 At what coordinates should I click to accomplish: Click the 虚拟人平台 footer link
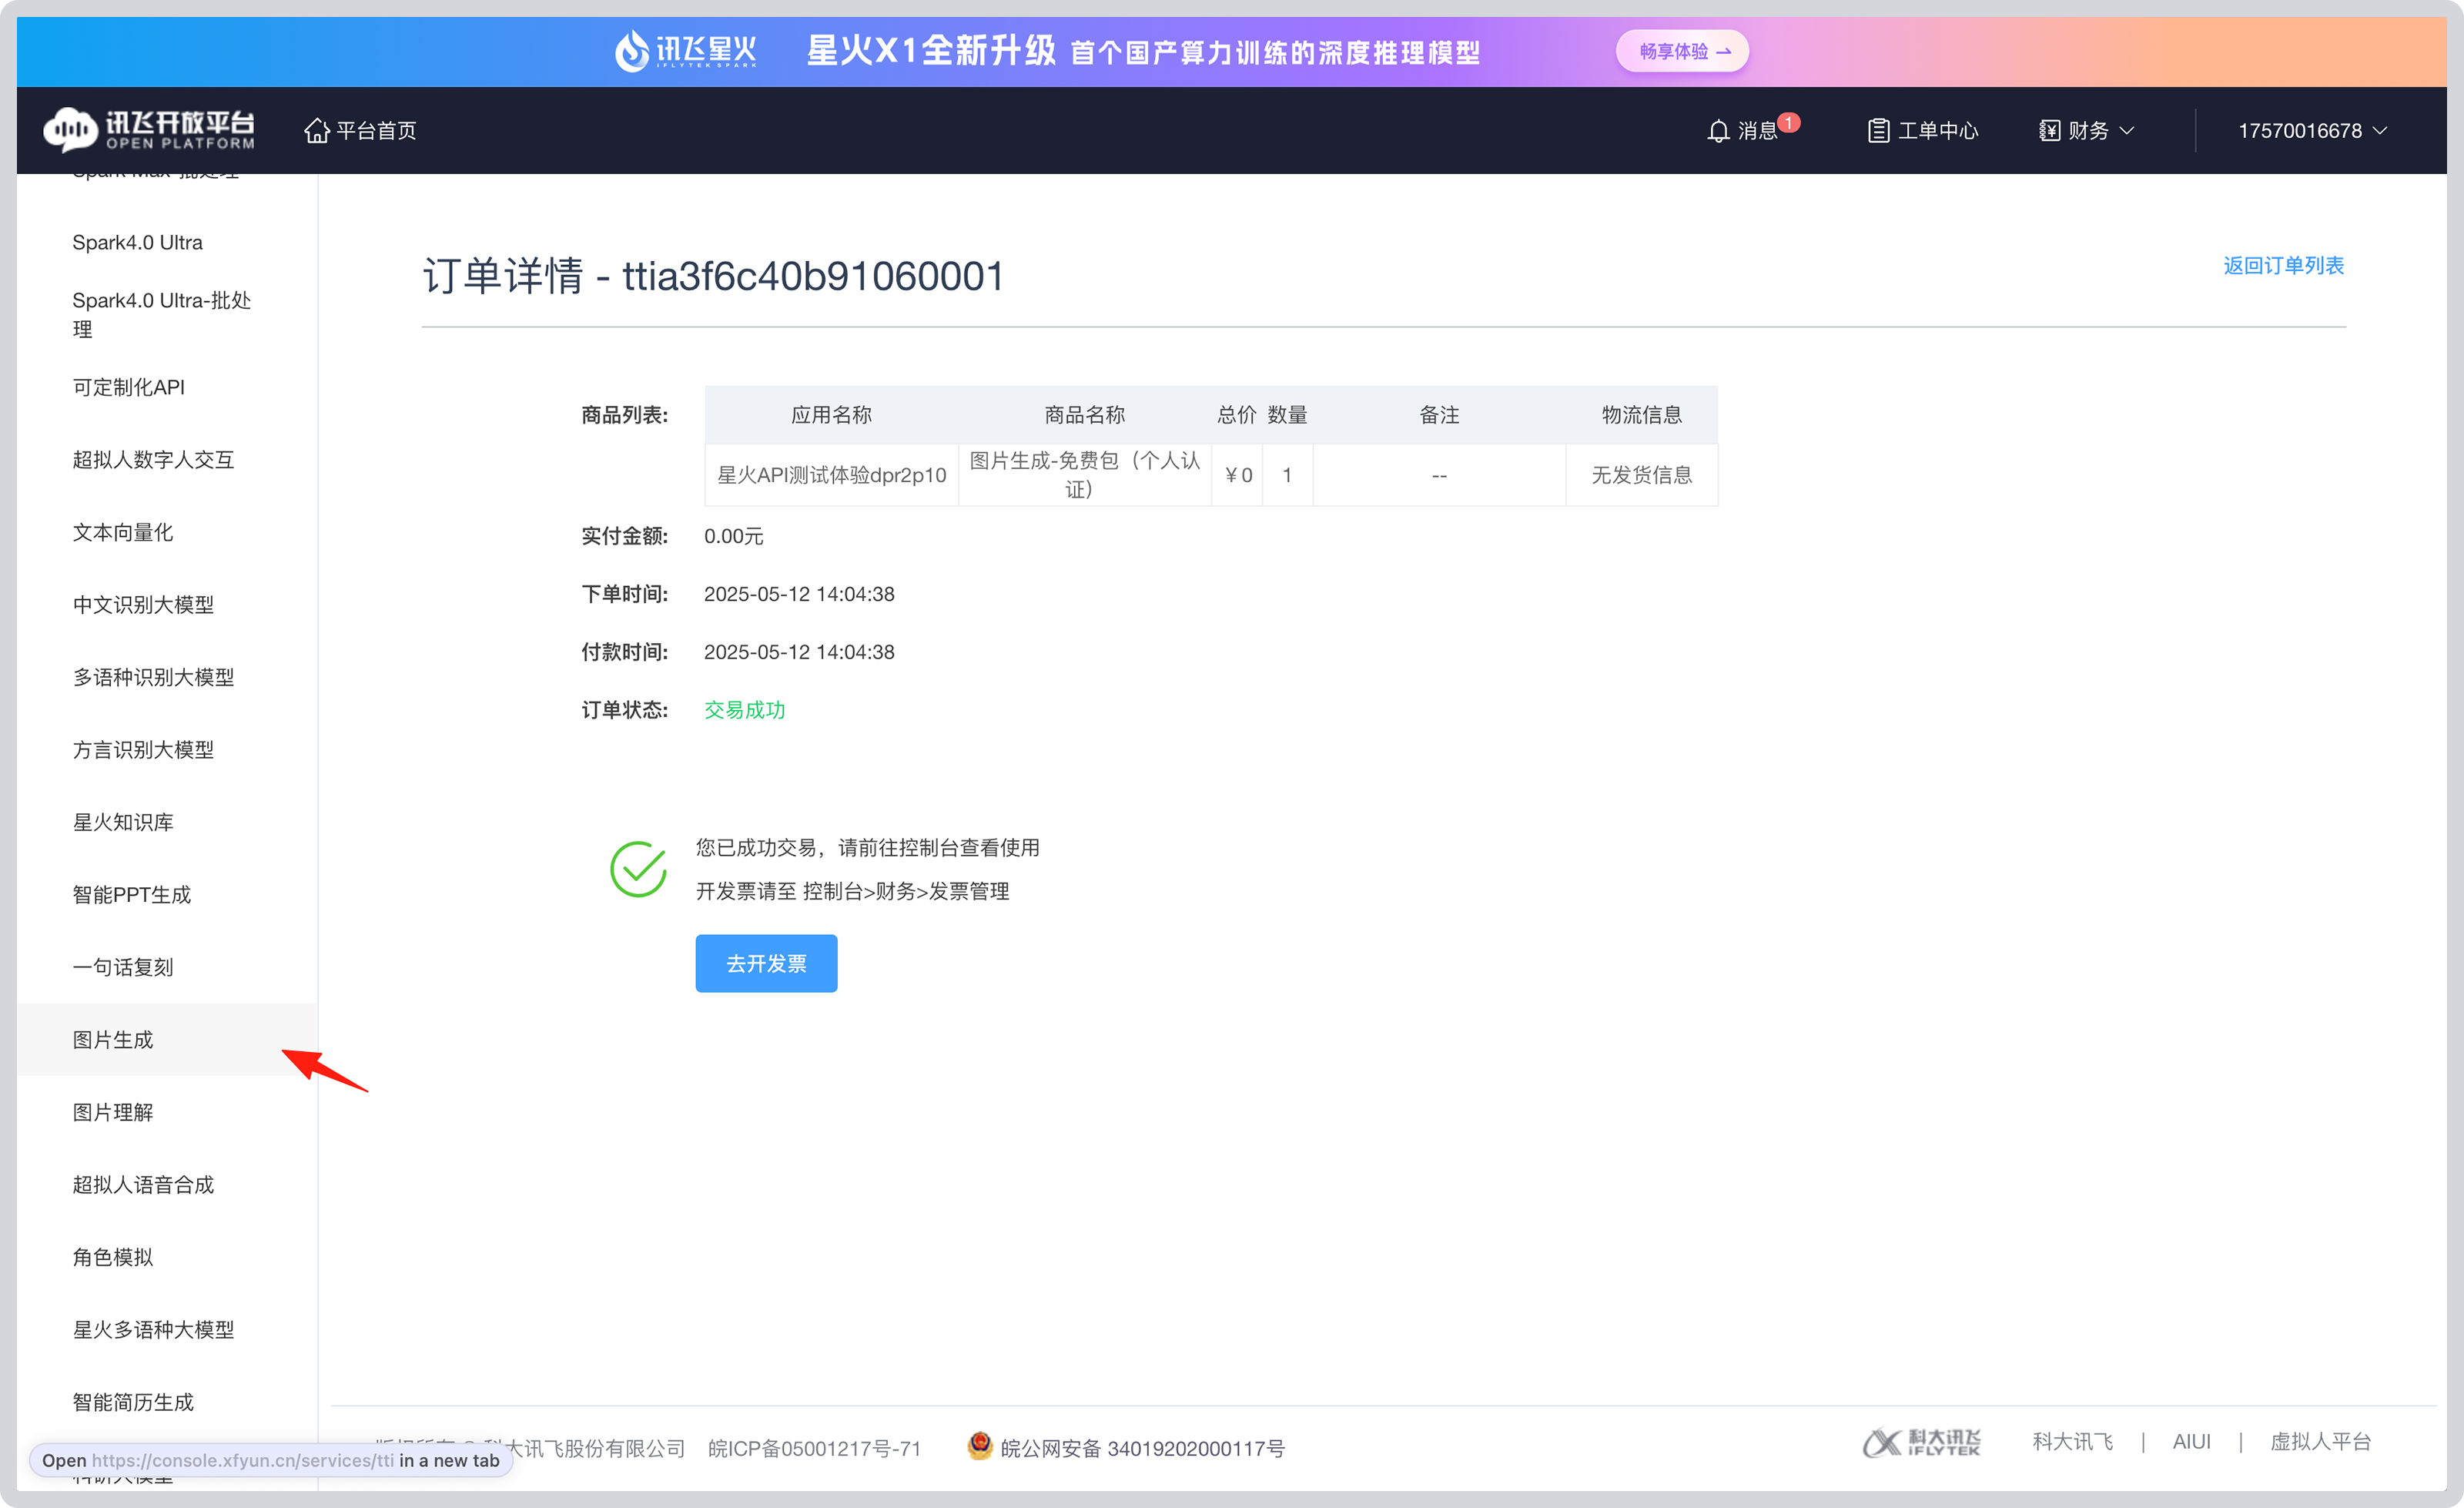tap(2320, 1441)
